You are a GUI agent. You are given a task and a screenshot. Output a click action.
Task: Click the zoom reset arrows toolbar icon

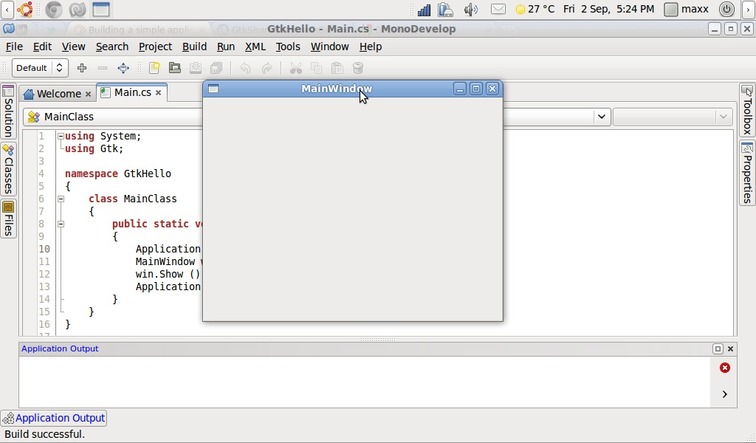(123, 68)
